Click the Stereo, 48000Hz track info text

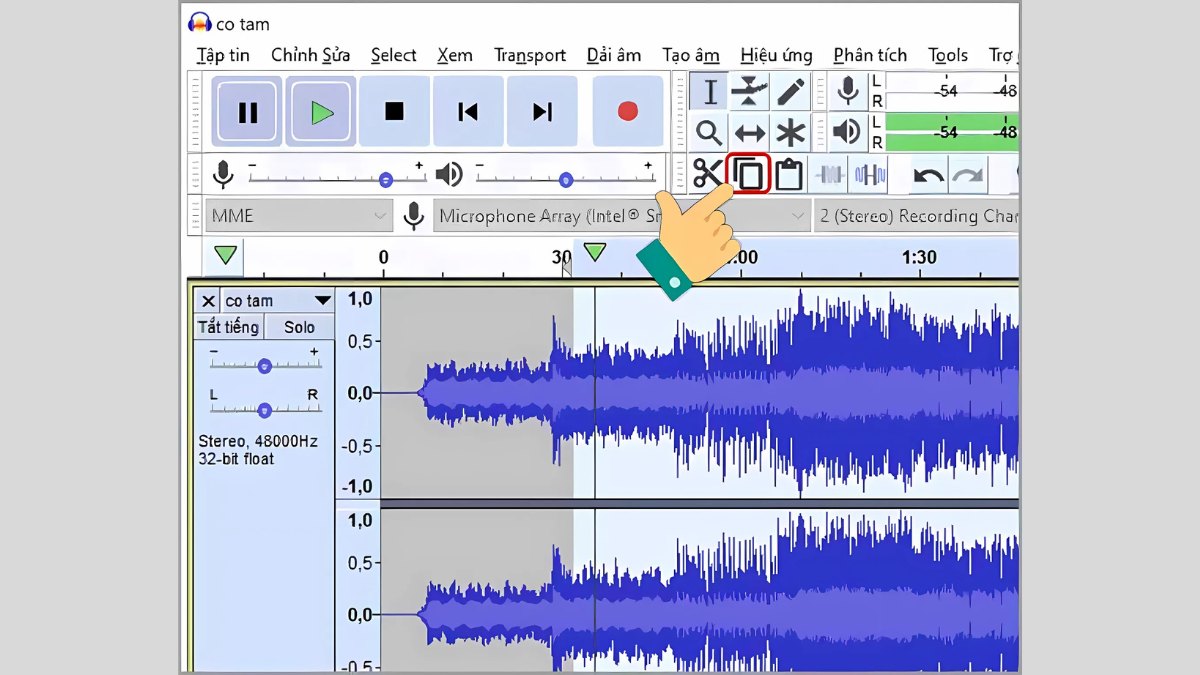(258, 441)
